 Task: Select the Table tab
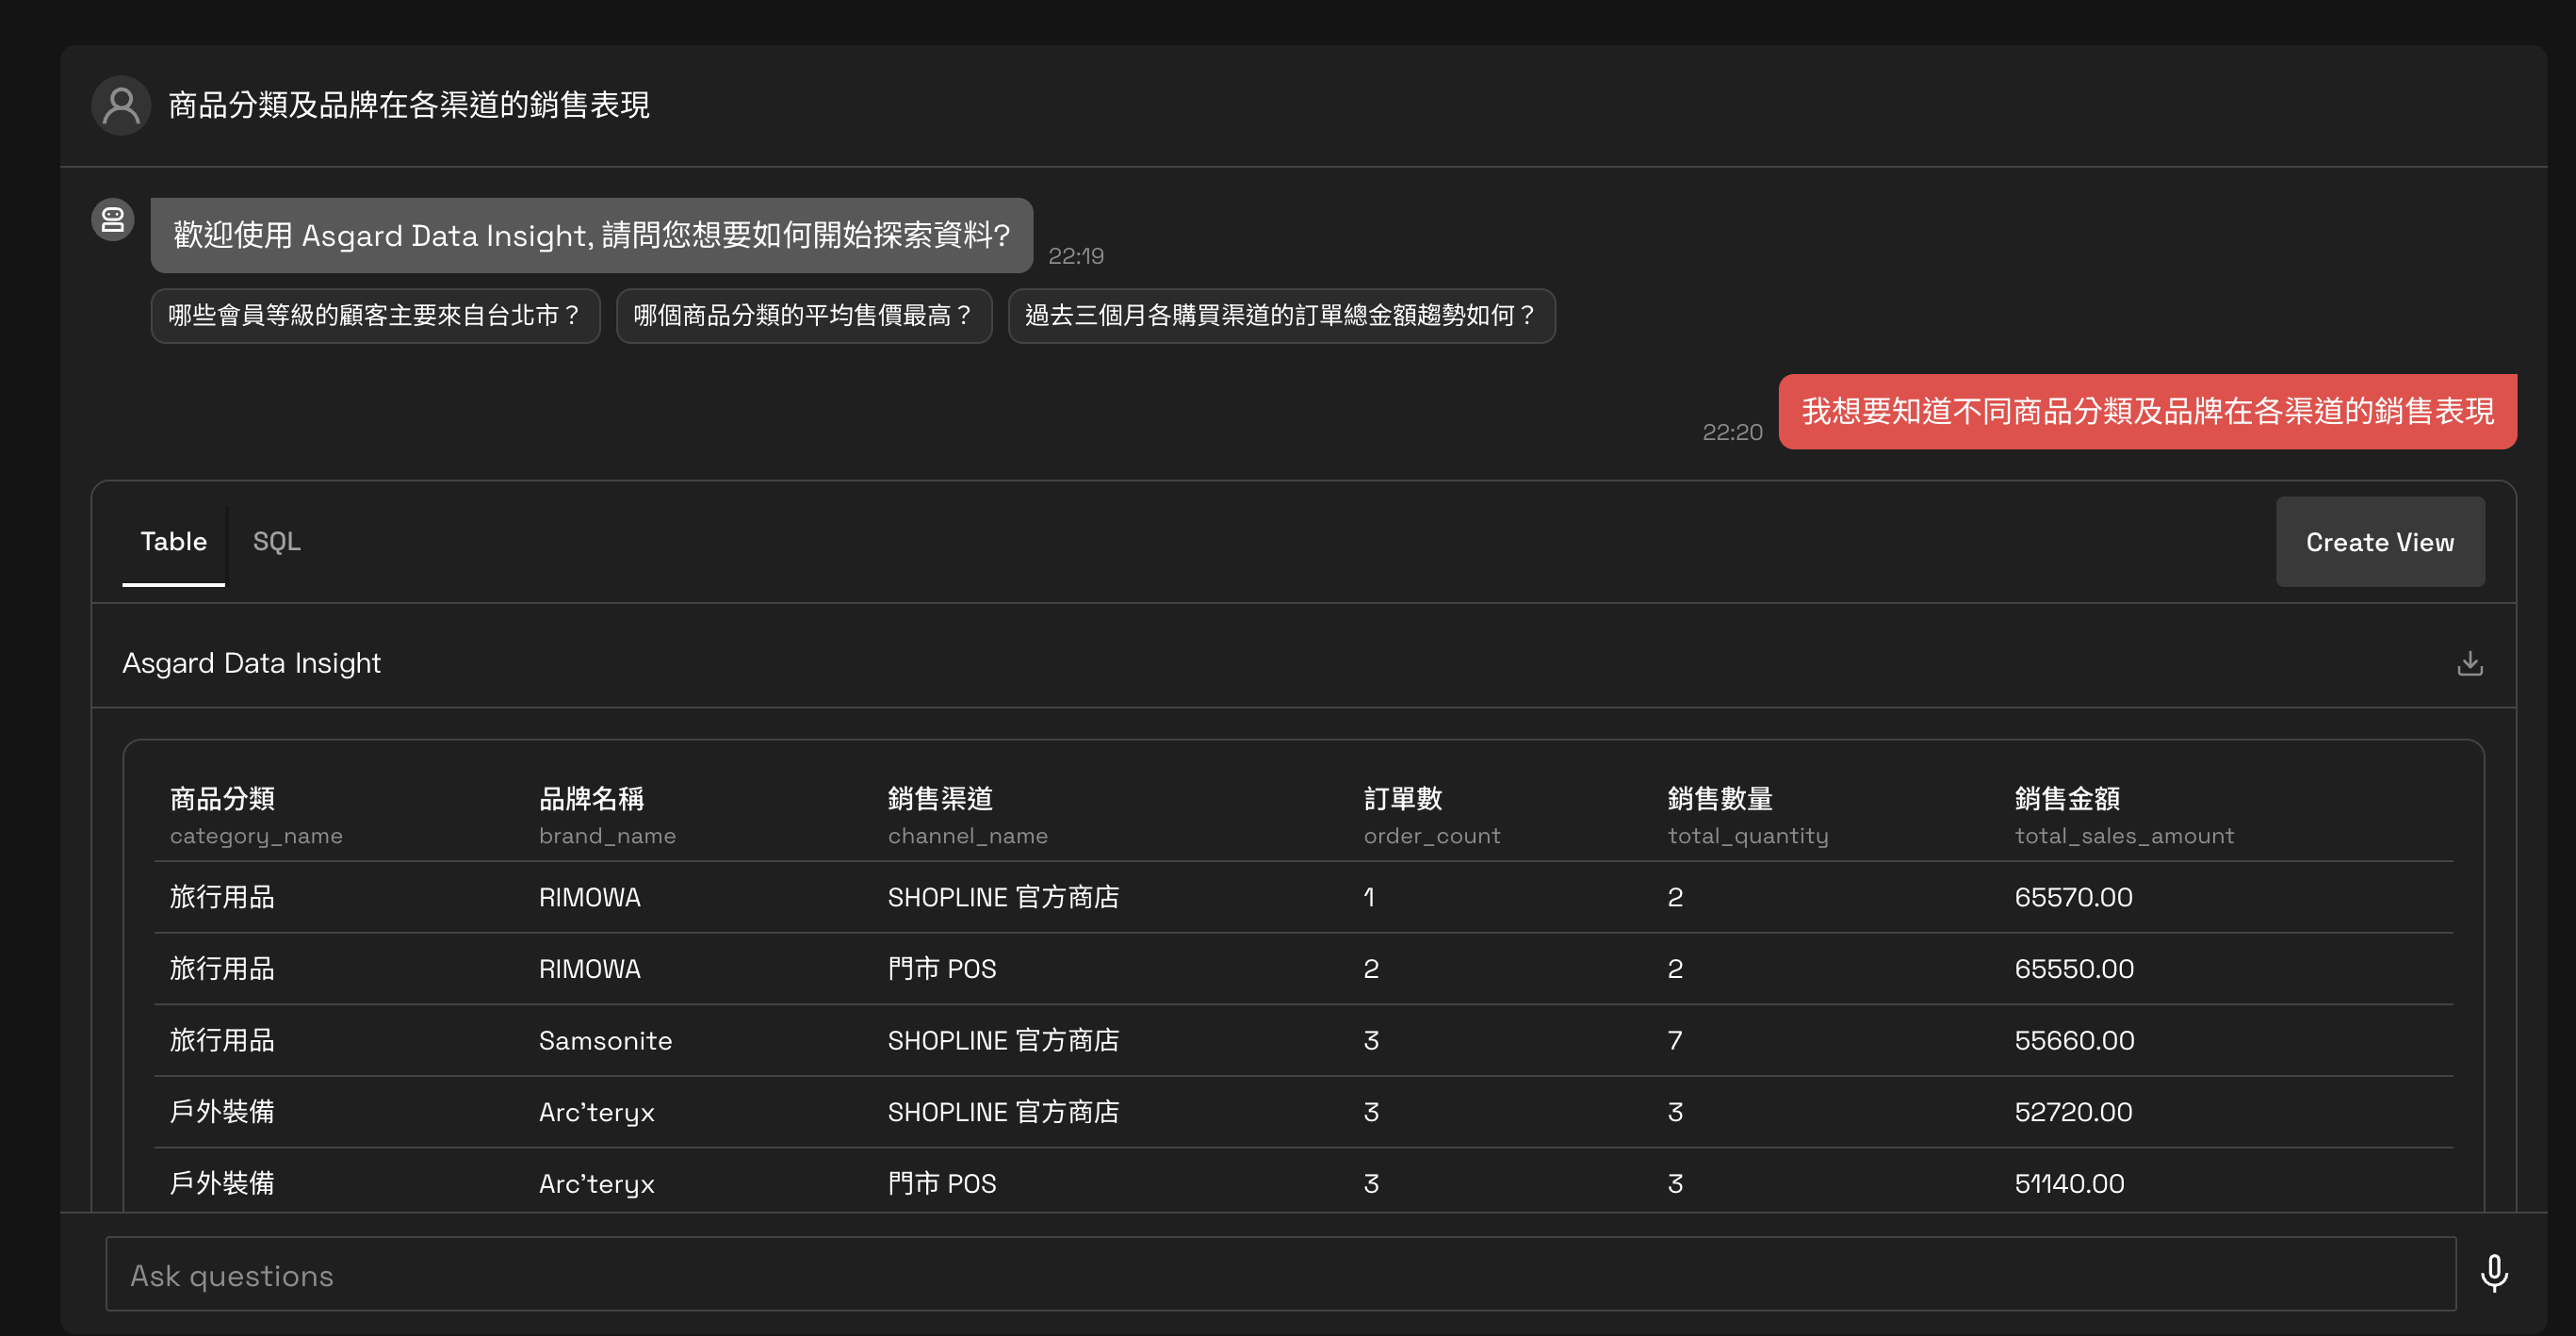(x=174, y=542)
